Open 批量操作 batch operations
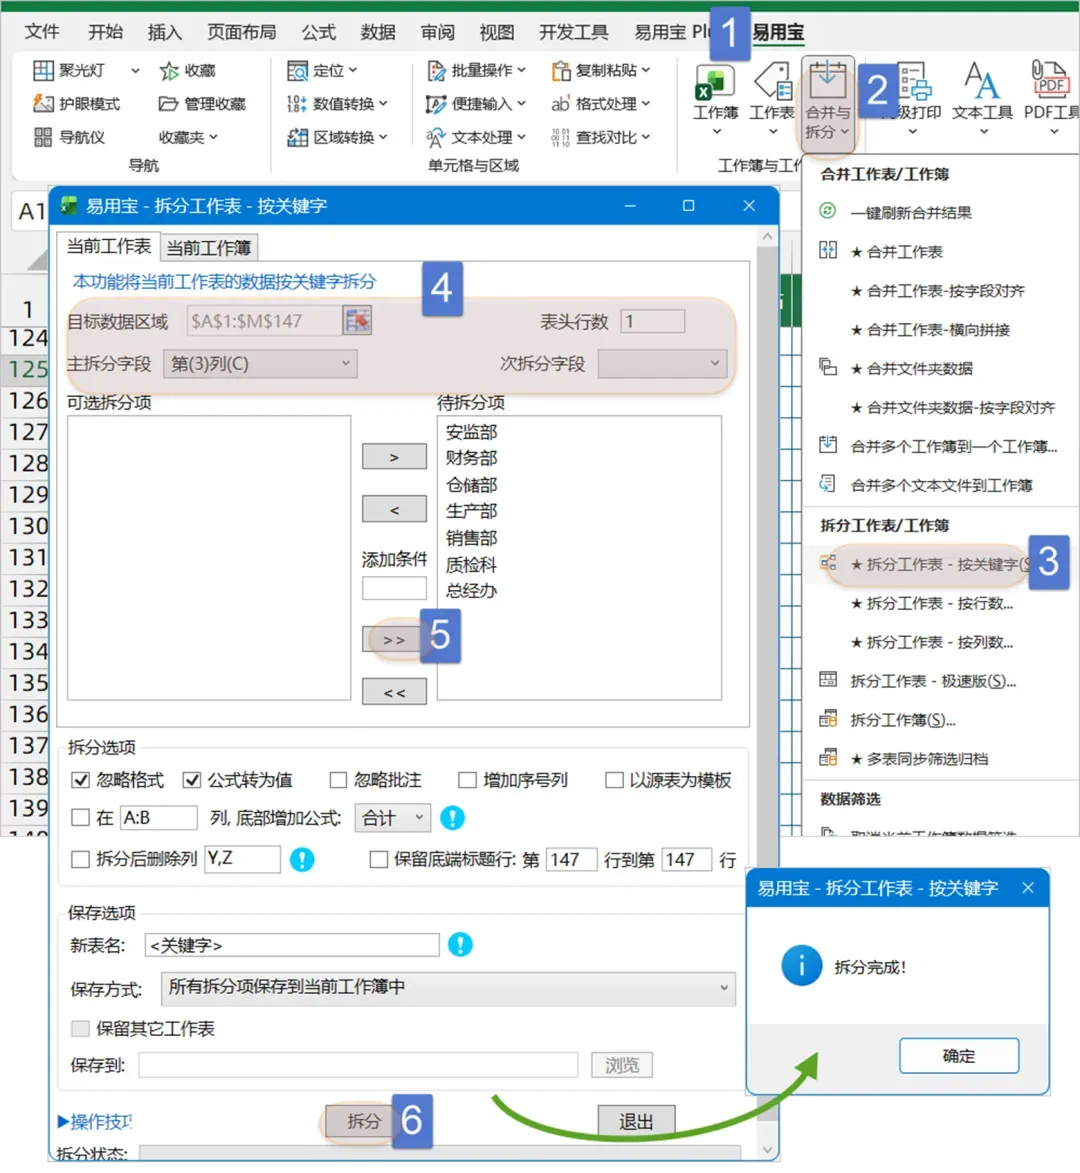Image resolution: width=1080 pixels, height=1173 pixels. [476, 70]
